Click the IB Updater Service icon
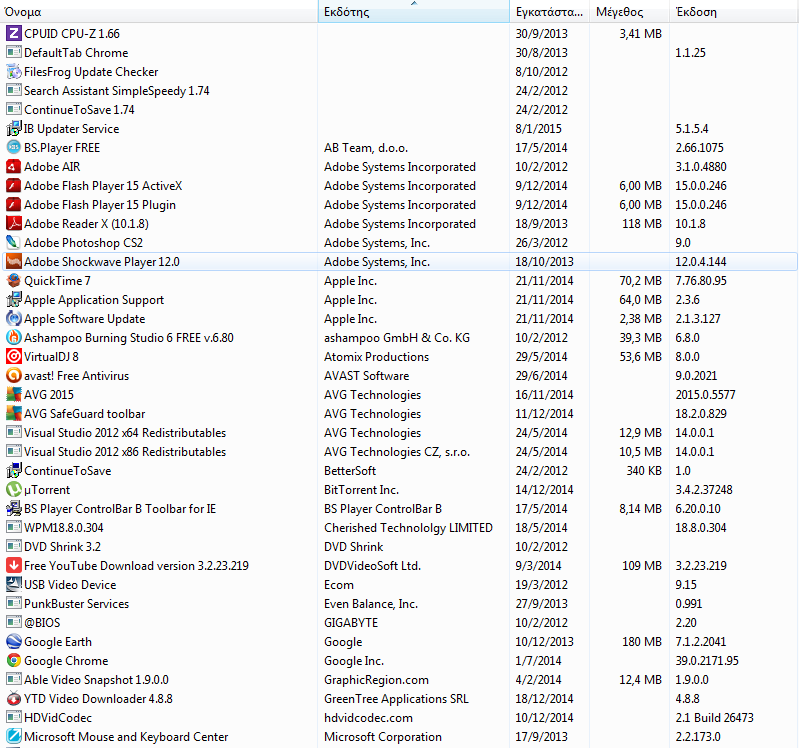 pyautogui.click(x=14, y=129)
